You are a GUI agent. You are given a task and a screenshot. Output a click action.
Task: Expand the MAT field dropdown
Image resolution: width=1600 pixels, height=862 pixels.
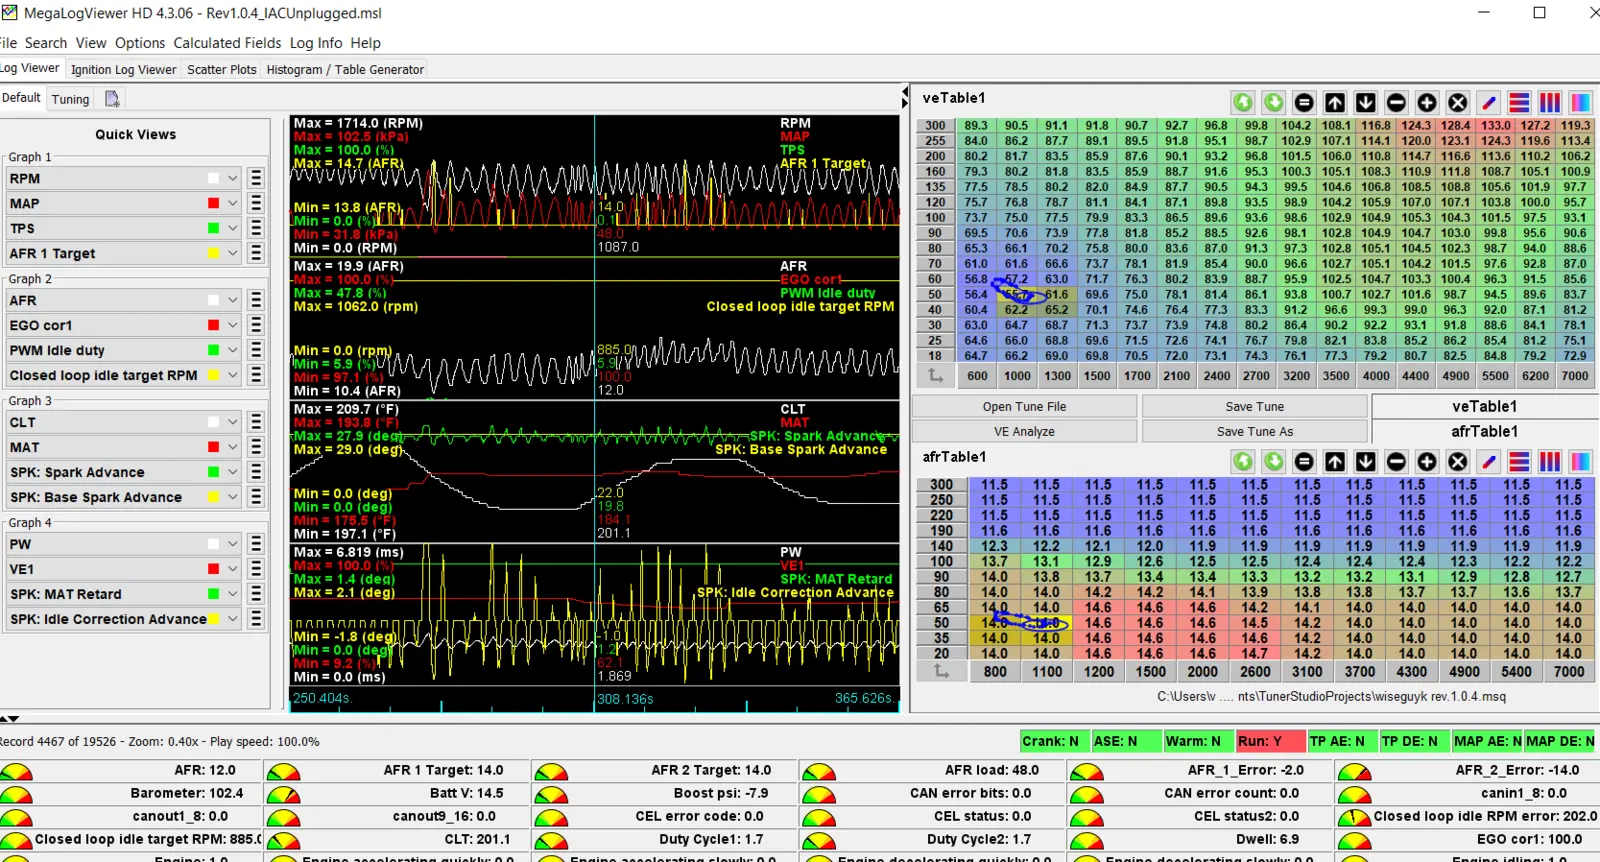[x=232, y=447]
